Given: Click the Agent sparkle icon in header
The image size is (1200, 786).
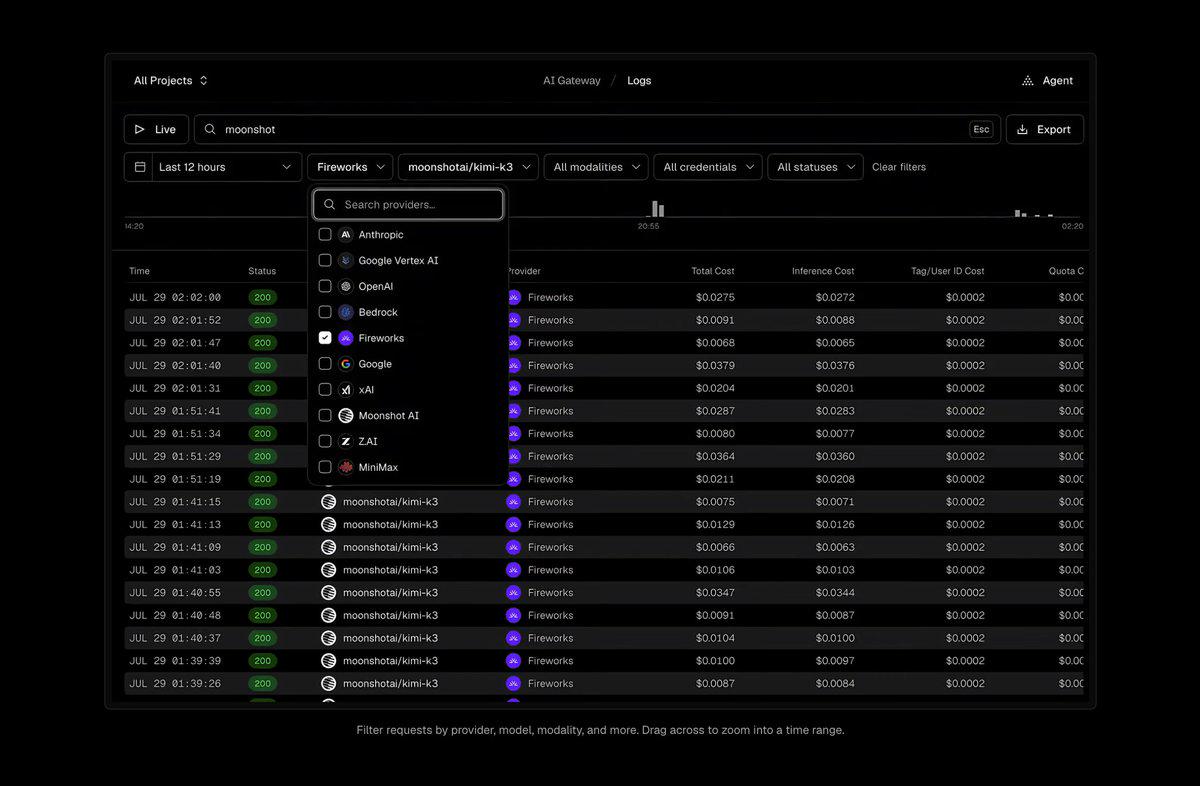Looking at the screenshot, I should click(x=1028, y=81).
